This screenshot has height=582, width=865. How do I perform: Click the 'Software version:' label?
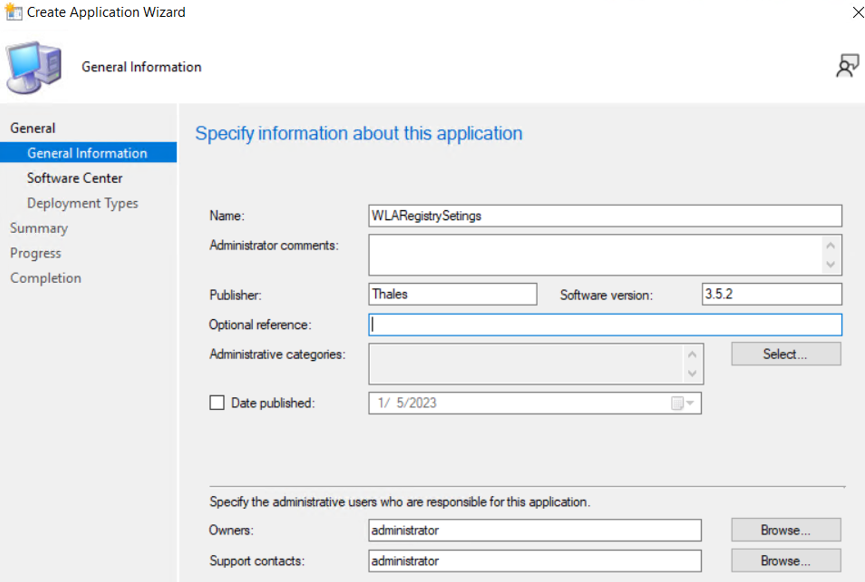tap(606, 295)
